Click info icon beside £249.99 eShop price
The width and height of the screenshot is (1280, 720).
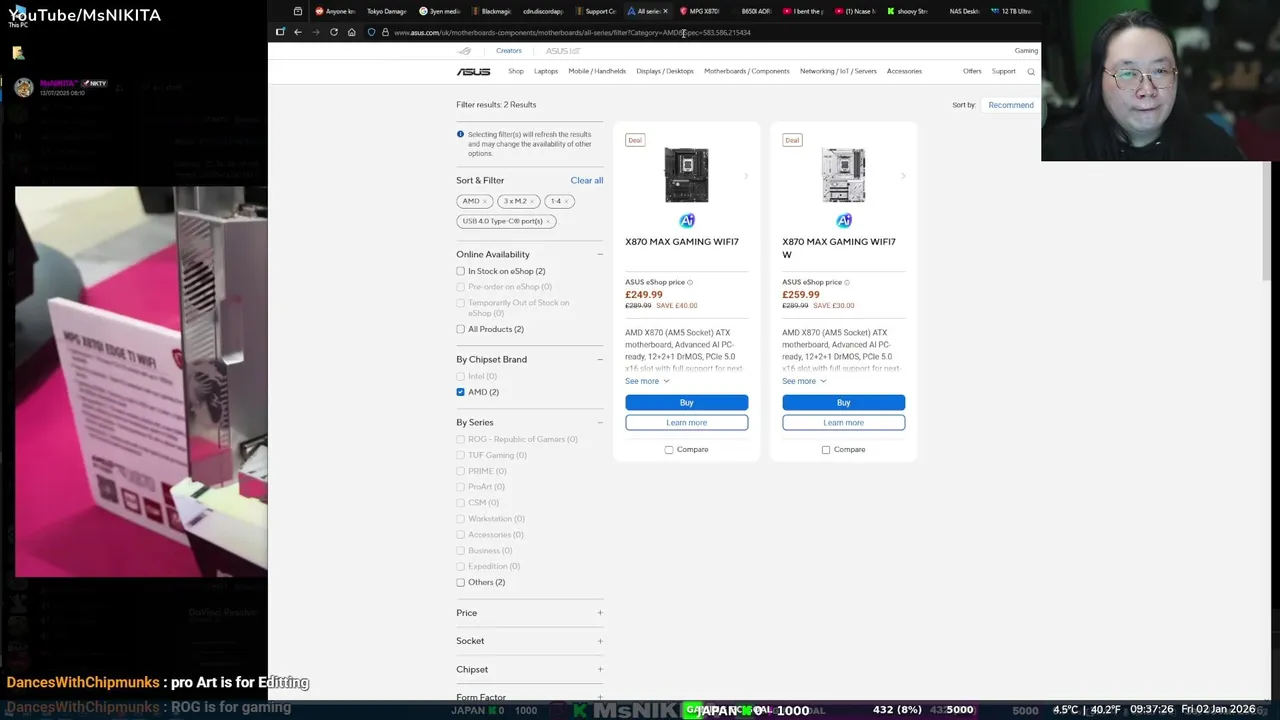690,282
